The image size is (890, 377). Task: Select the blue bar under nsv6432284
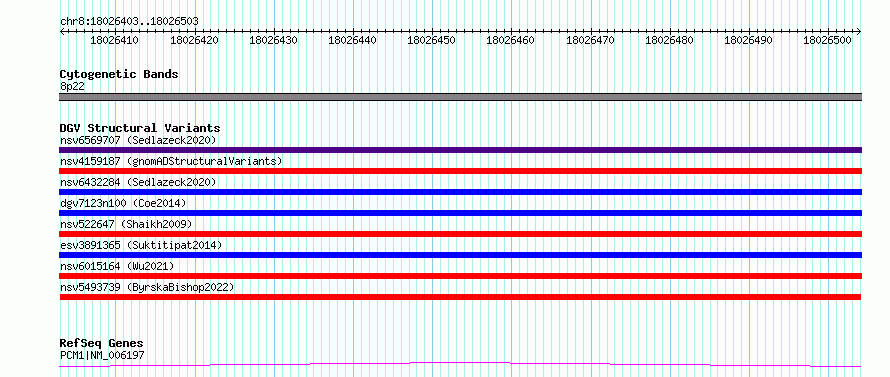pyautogui.click(x=460, y=192)
